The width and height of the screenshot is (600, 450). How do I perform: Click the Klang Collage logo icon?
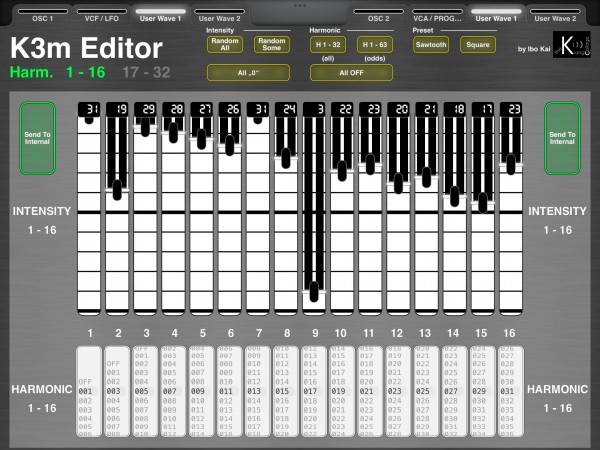coord(571,44)
